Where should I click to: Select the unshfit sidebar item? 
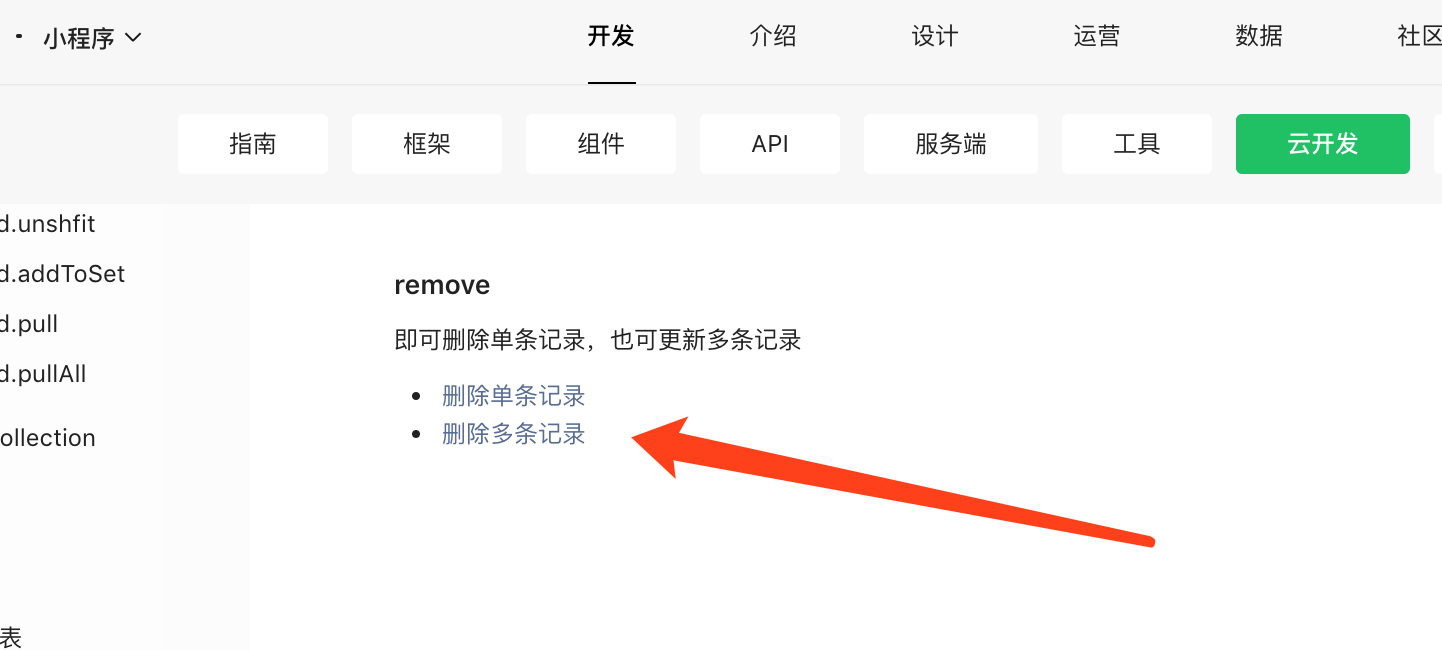(x=48, y=224)
